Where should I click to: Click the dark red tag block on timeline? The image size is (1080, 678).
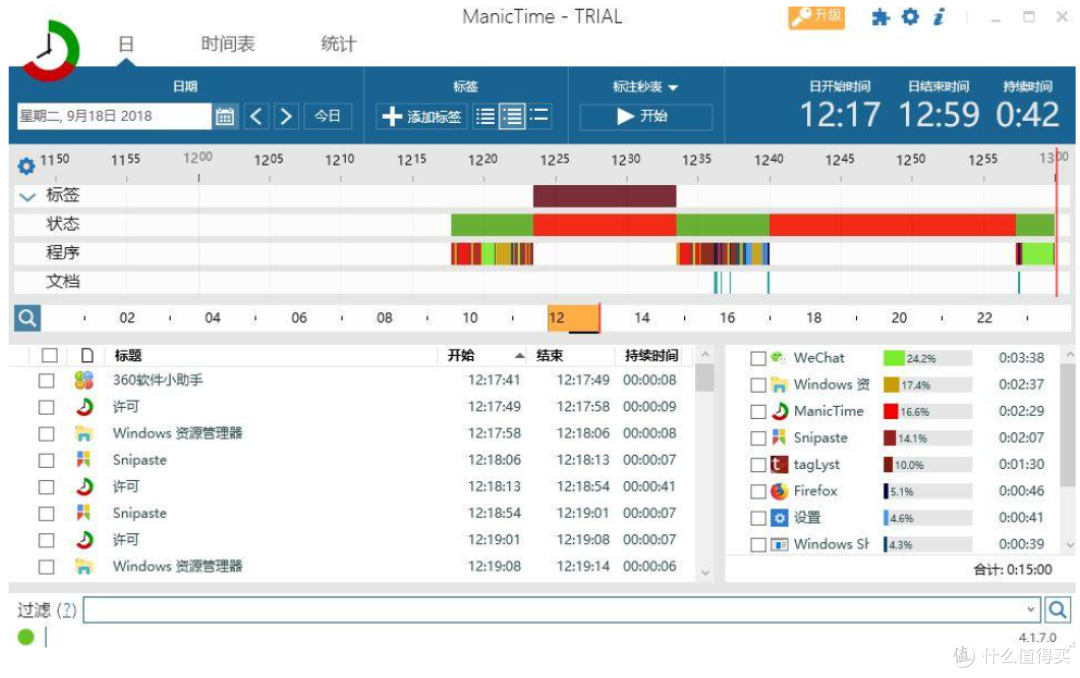604,196
